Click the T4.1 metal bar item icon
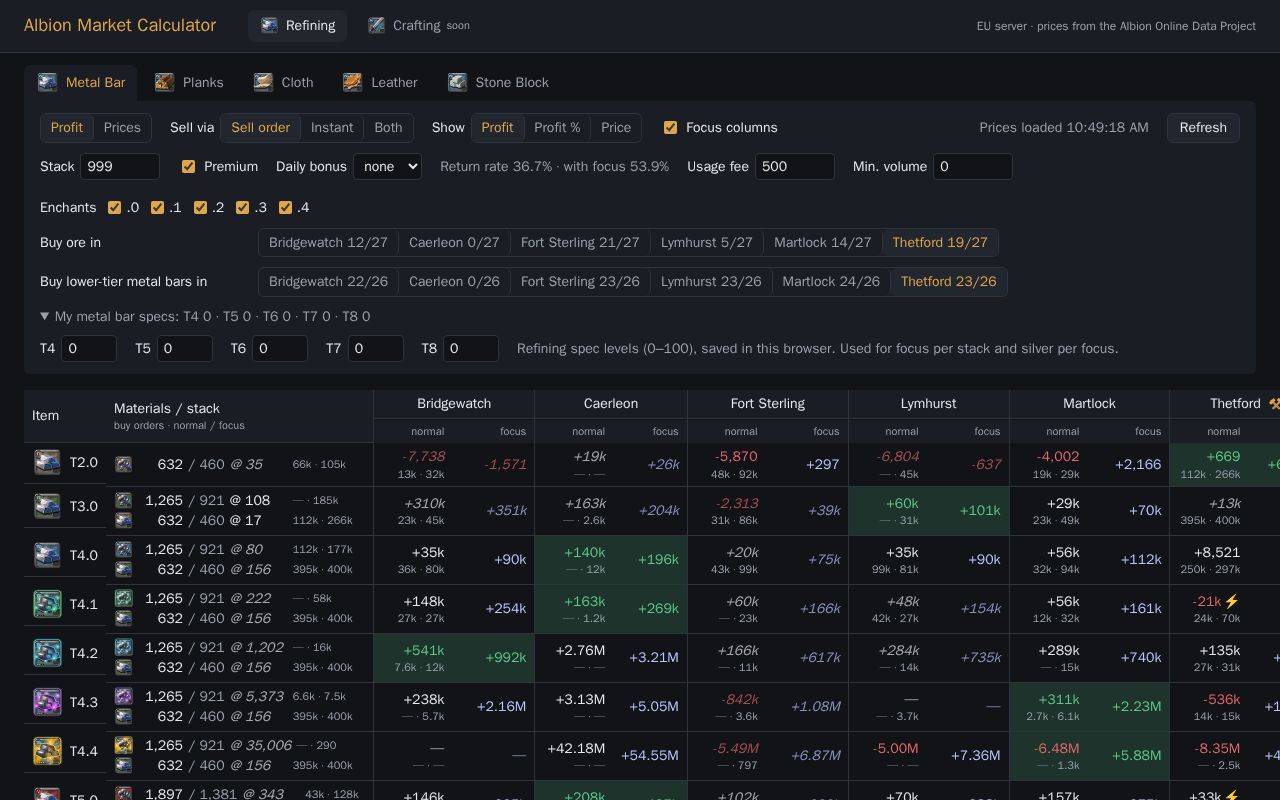 click(47, 604)
